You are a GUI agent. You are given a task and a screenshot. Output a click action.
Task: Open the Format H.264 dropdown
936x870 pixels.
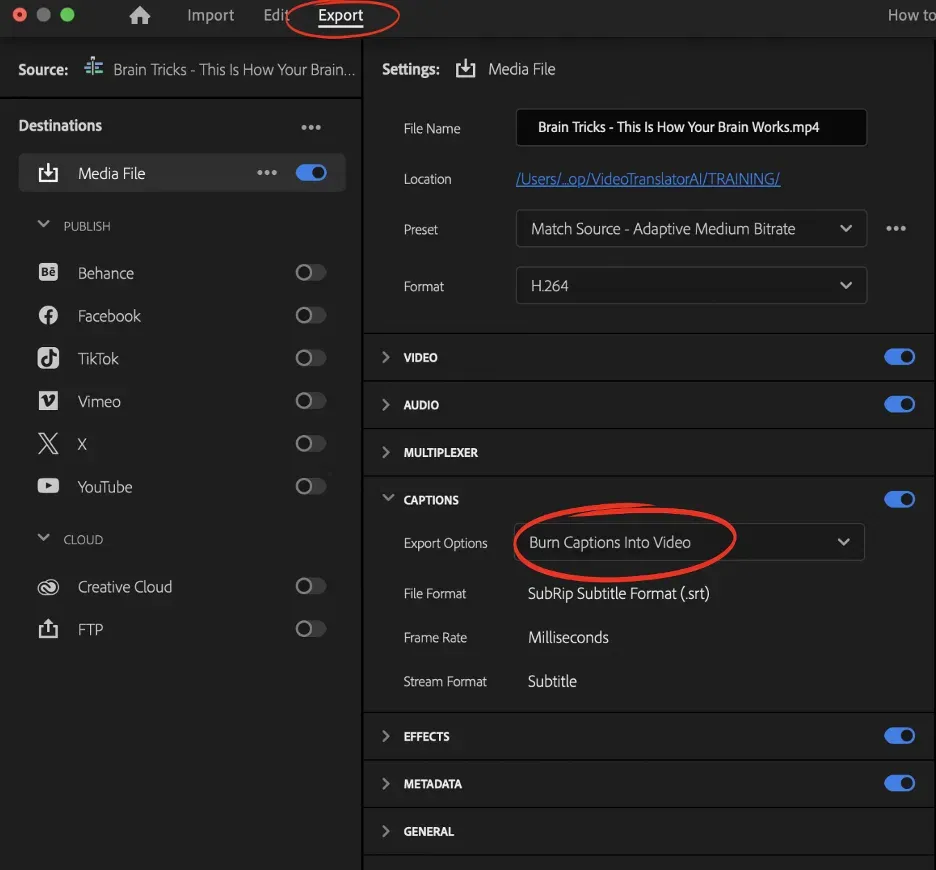(691, 285)
